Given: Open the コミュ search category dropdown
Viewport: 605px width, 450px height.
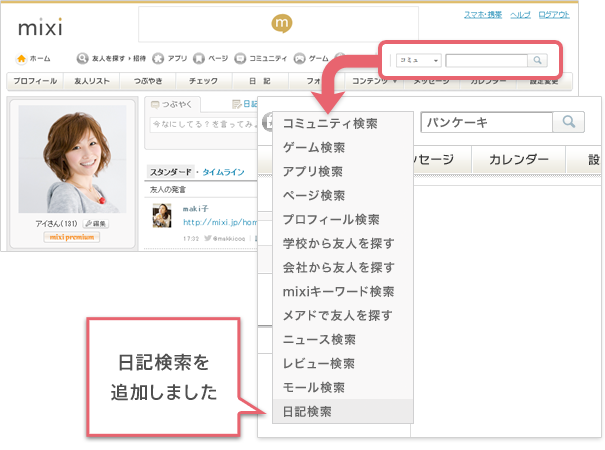Looking at the screenshot, I should point(419,60).
